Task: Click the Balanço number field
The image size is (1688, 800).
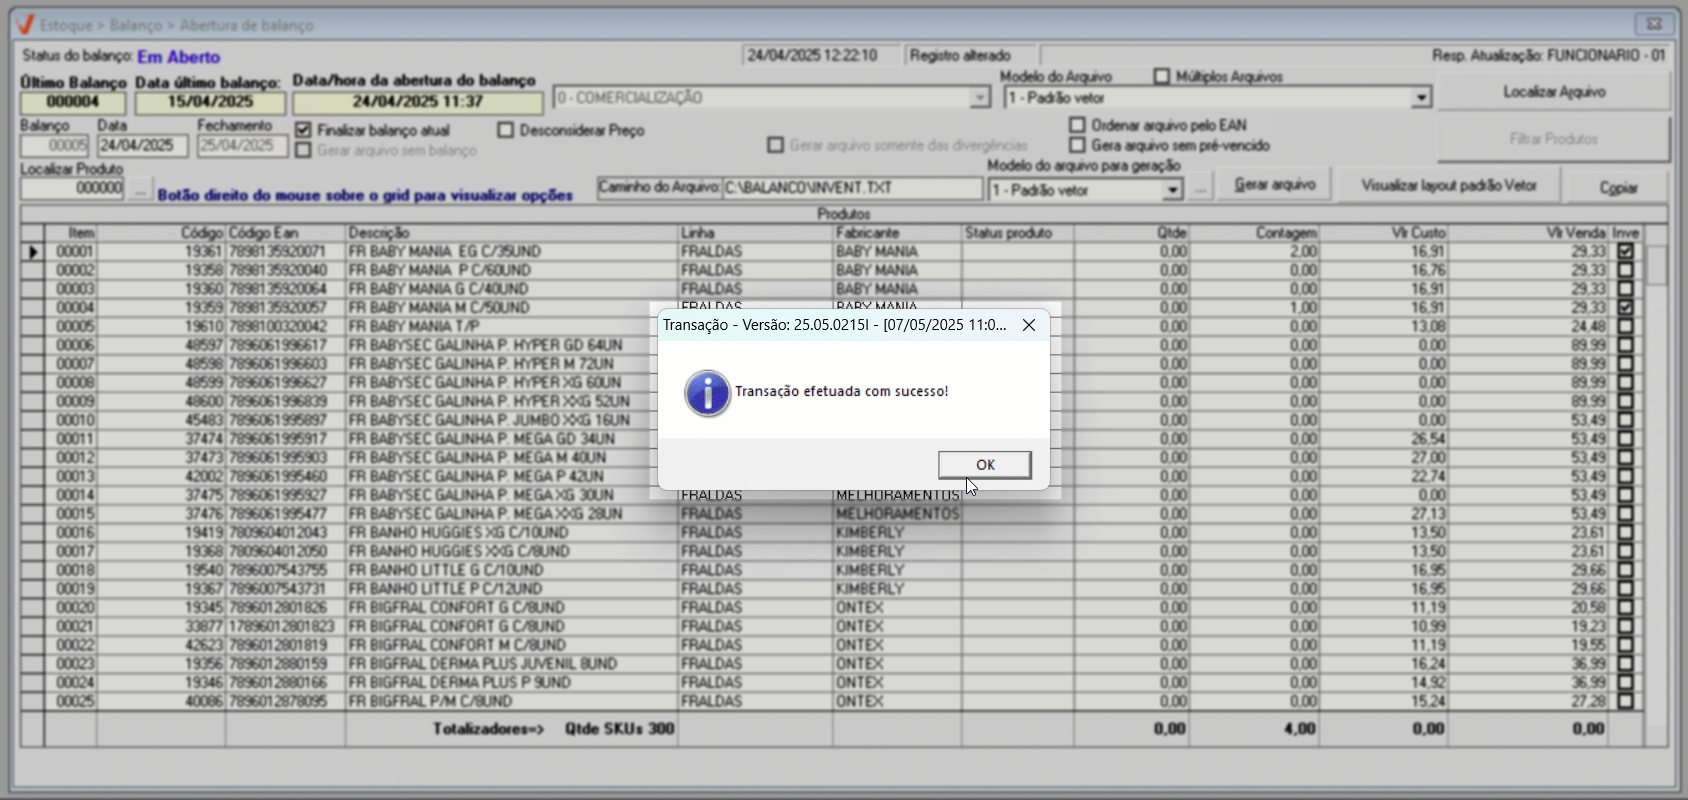Action: (55, 145)
